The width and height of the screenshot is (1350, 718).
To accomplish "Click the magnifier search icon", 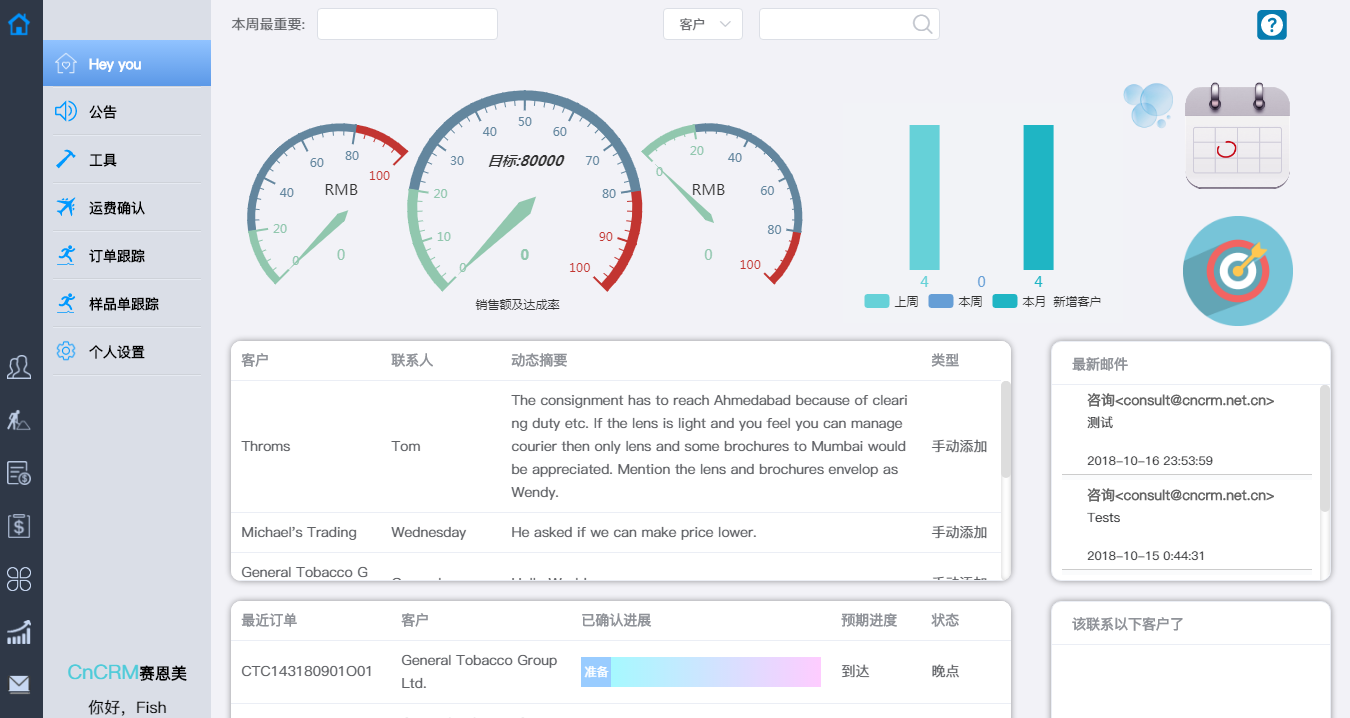I will click(922, 24).
